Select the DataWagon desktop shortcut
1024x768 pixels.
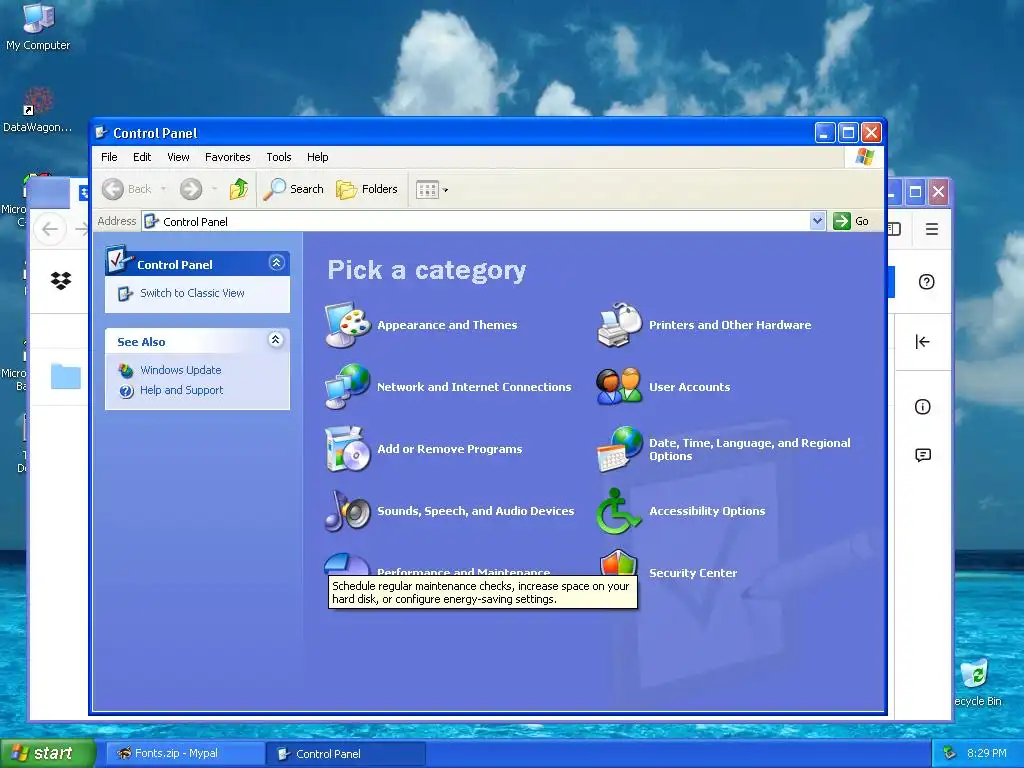(x=38, y=110)
